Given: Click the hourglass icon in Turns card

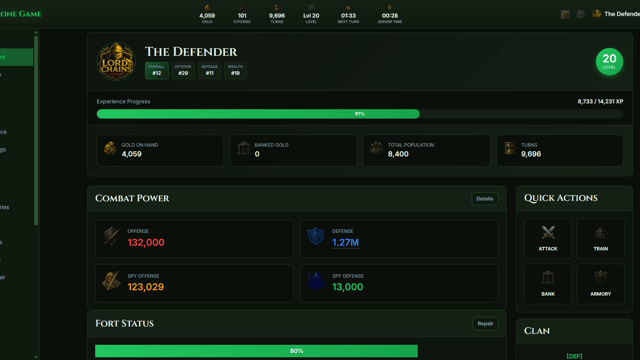Looking at the screenshot, I should (509, 148).
